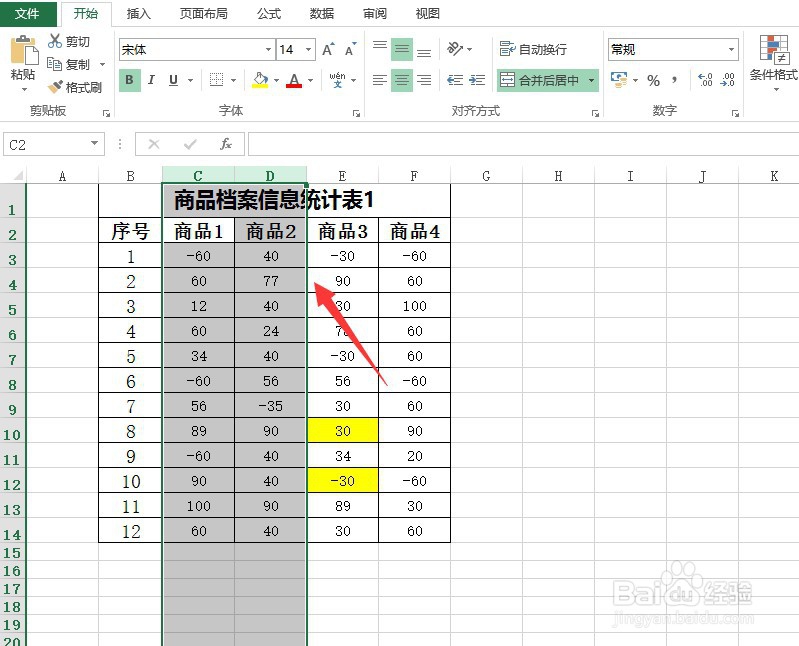Click header cell 商品4
Screen dimensions: 799x646
click(415, 231)
